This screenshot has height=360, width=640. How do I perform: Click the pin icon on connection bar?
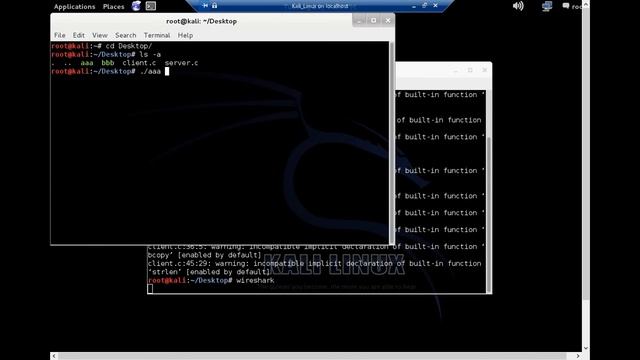[205, 6]
